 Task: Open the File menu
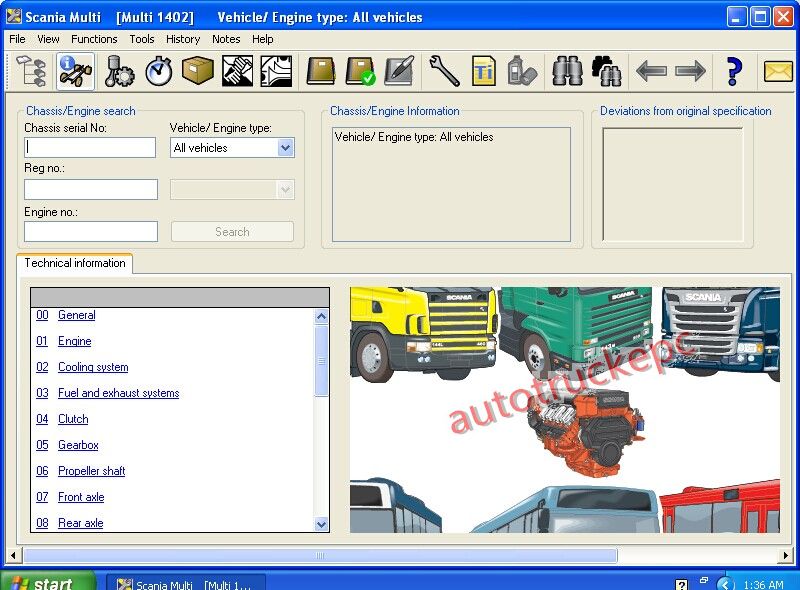(x=17, y=39)
